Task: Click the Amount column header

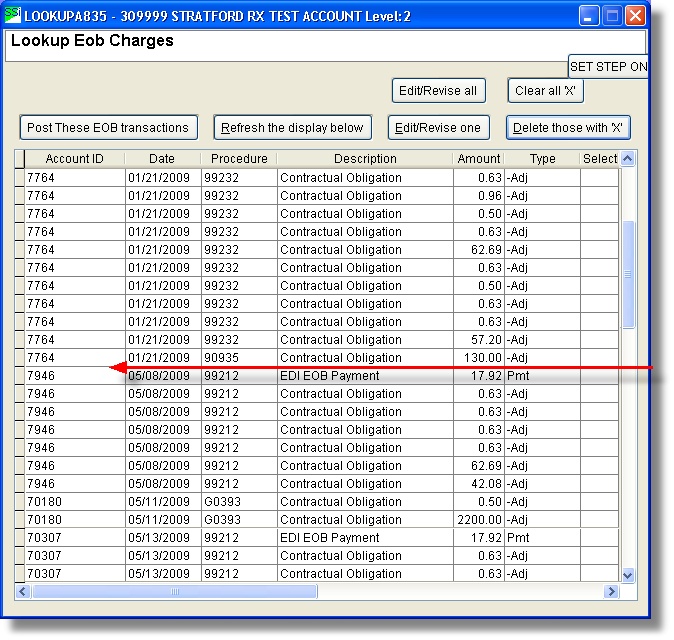Action: click(x=478, y=159)
